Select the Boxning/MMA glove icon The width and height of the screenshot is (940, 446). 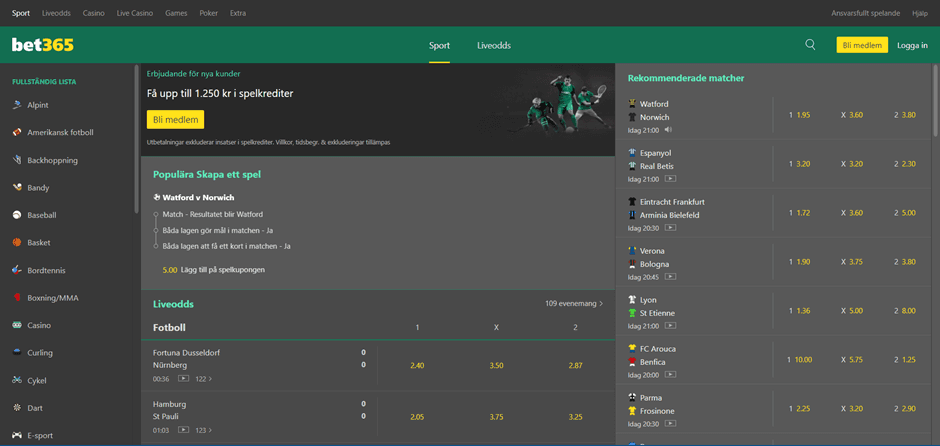17,298
